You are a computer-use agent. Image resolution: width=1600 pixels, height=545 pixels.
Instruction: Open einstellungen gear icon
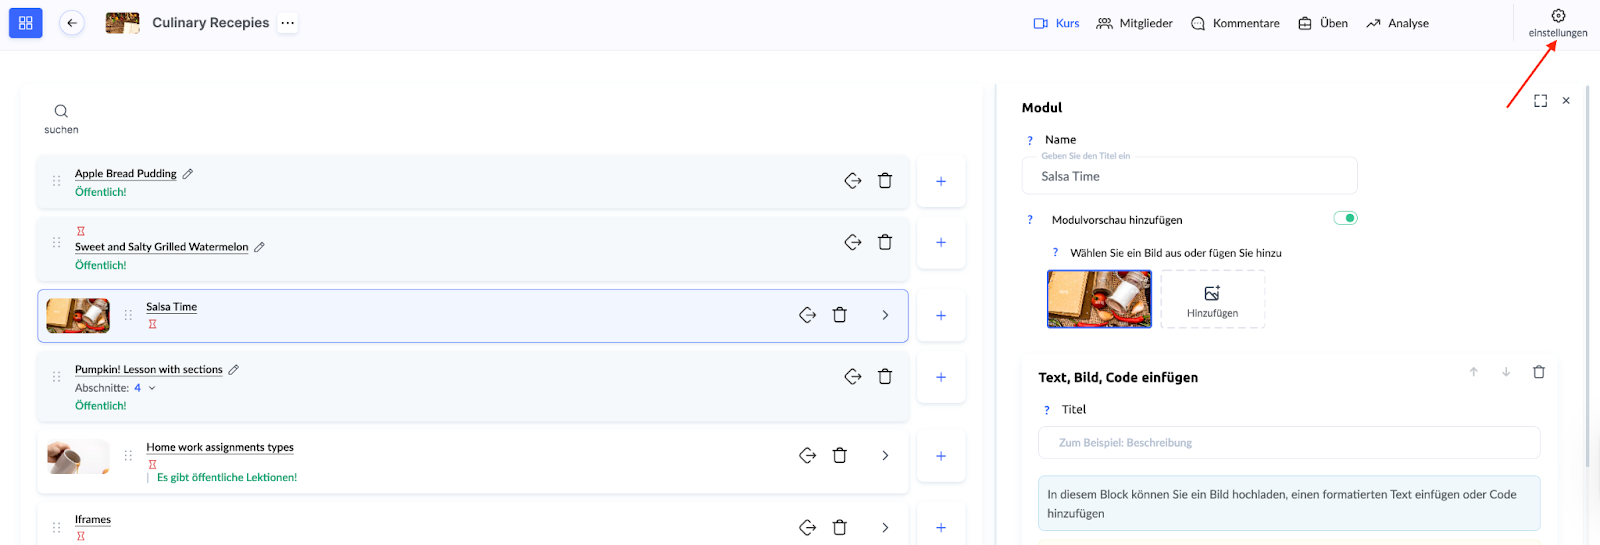tap(1558, 16)
